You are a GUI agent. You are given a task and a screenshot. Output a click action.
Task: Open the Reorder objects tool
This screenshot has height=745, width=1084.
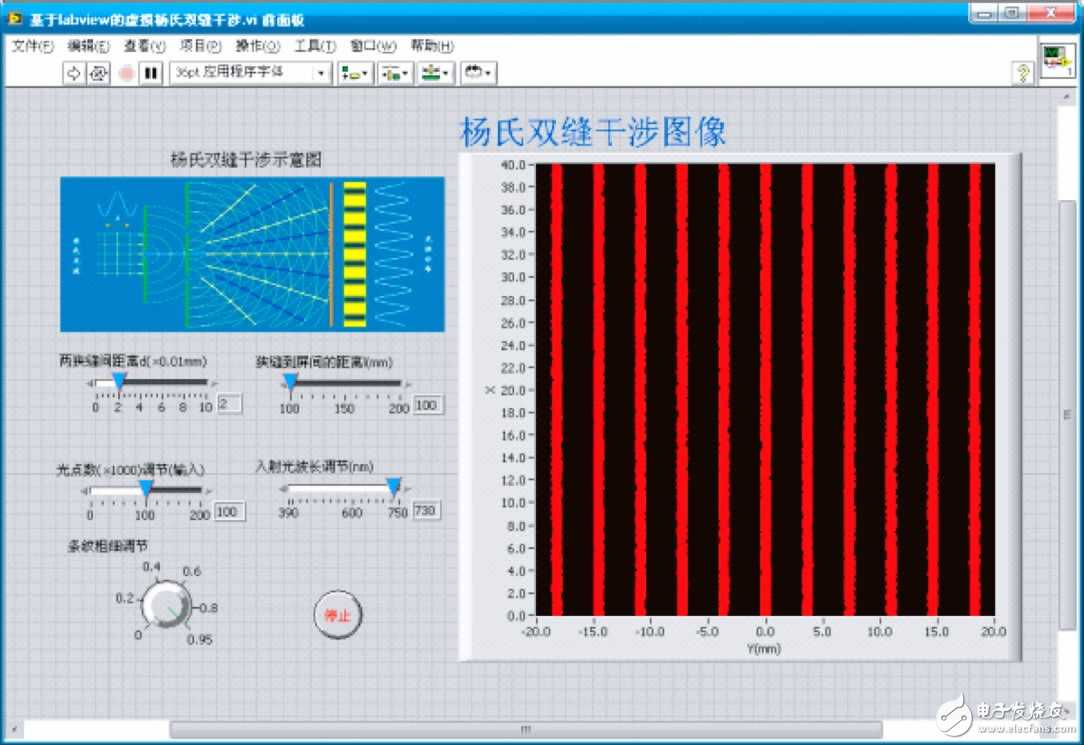(x=477, y=73)
